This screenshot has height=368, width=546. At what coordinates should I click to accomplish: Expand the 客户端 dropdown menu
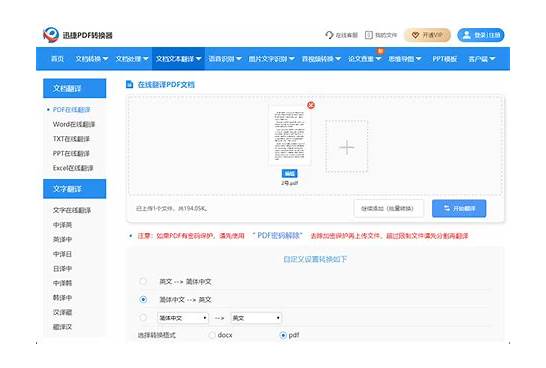(482, 59)
